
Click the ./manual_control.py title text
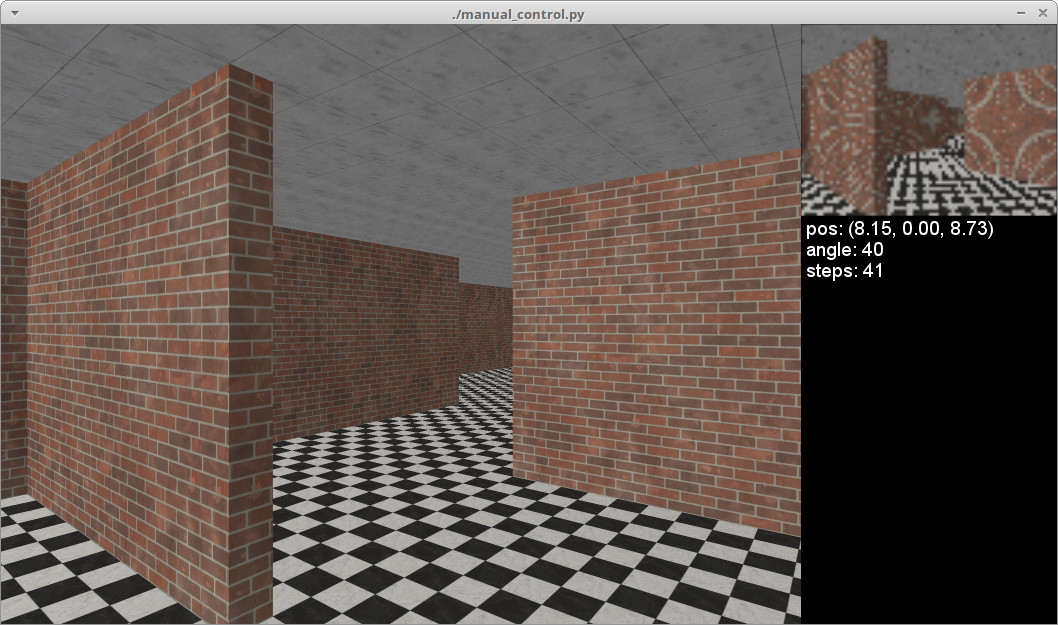click(518, 14)
